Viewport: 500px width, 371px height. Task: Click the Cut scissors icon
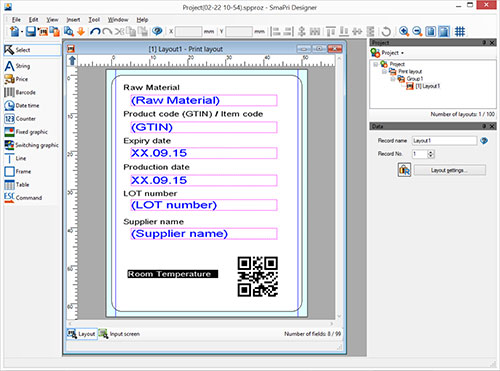(x=119, y=31)
